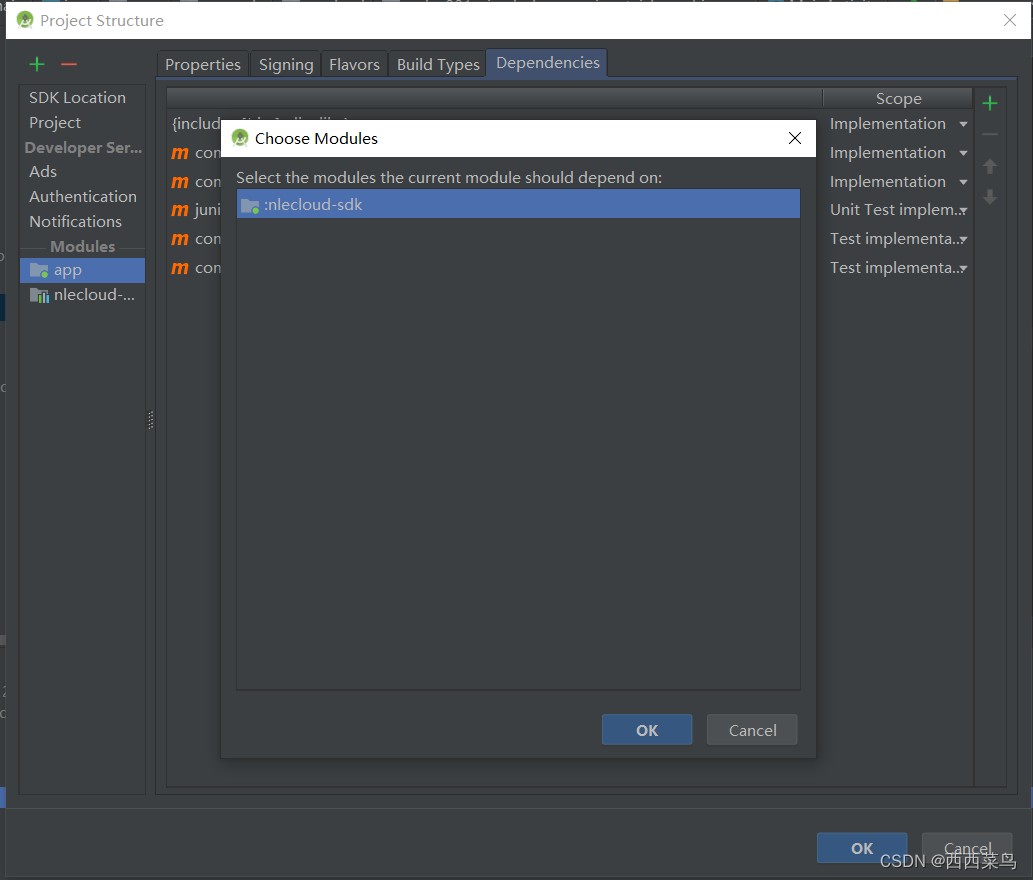
Task: Click red minus to remove module
Action: pyautogui.click(x=69, y=64)
